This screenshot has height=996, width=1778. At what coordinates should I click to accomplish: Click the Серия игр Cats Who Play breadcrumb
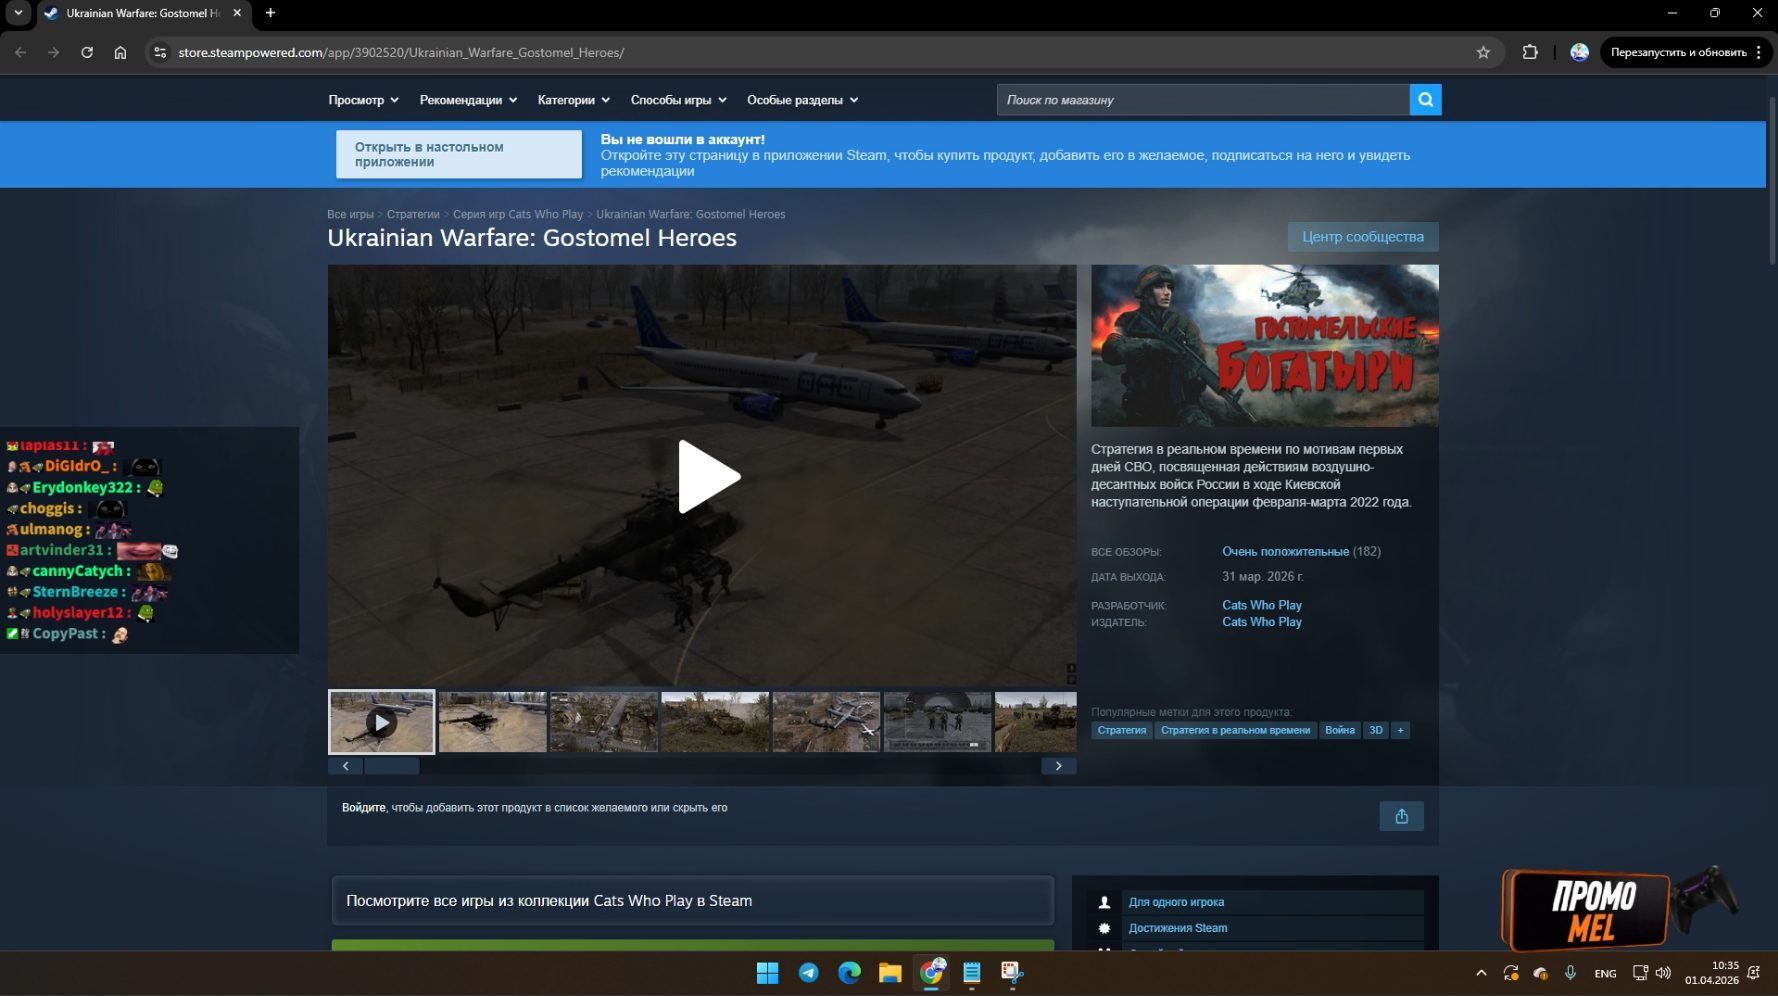(x=518, y=214)
